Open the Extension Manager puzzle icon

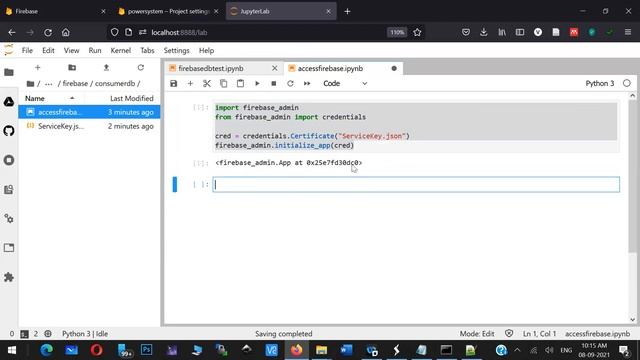(x=9, y=277)
